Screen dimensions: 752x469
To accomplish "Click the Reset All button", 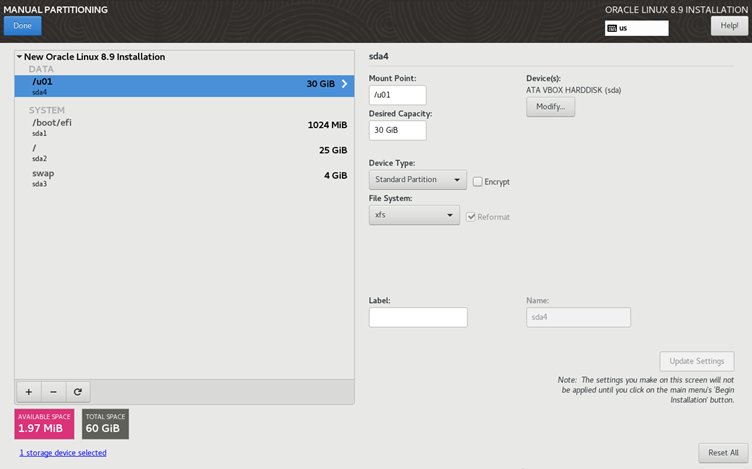I will (x=722, y=453).
